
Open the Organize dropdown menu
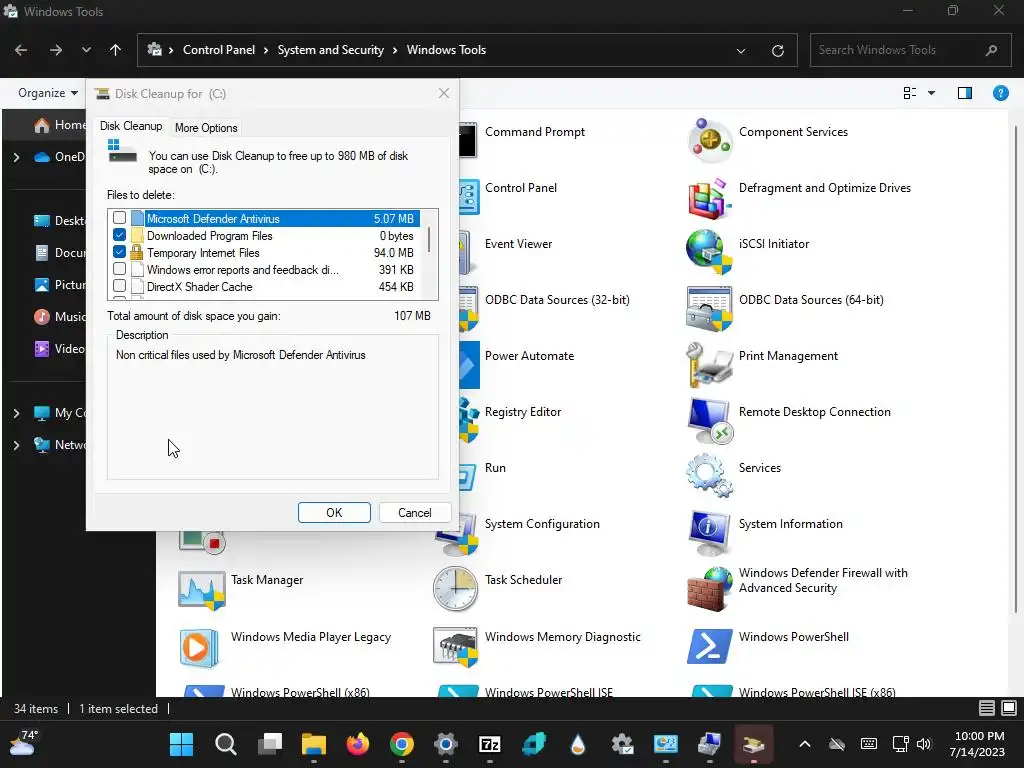(x=48, y=93)
